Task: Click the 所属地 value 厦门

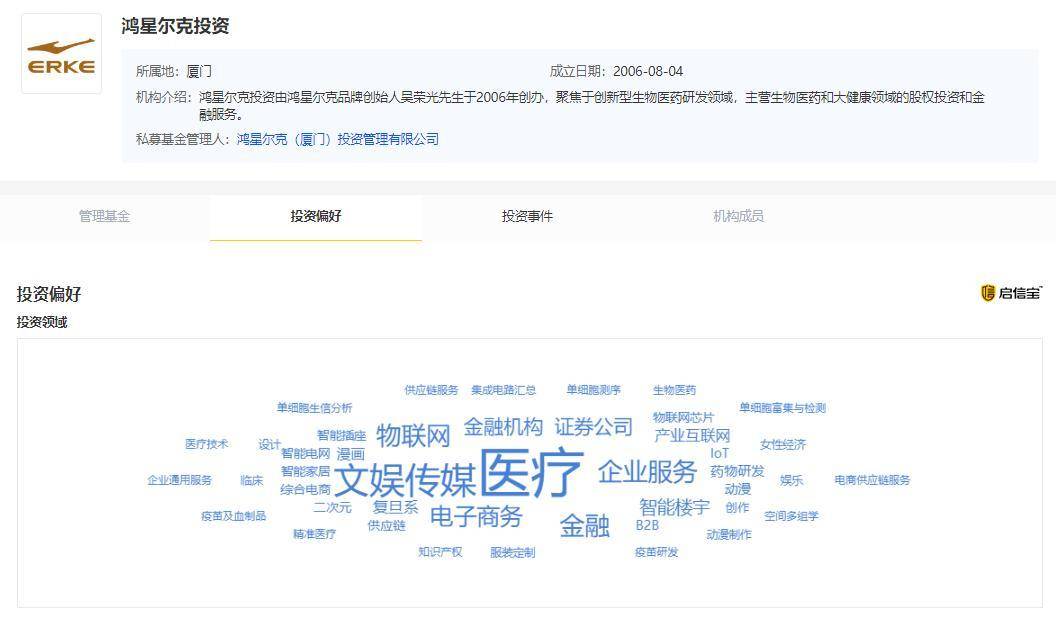Action: coord(199,71)
